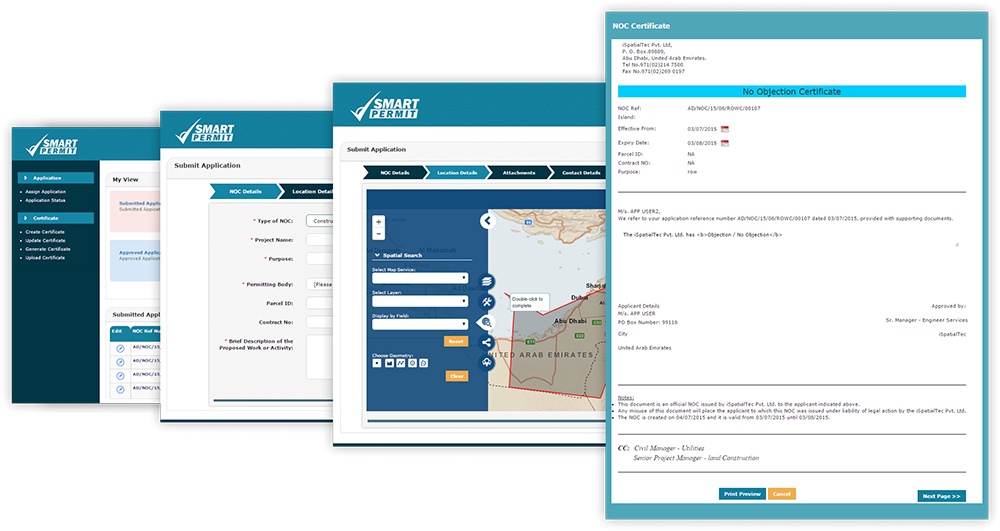Collapse the map side panel arrow
The height and width of the screenshot is (531, 1000).
pos(487,221)
